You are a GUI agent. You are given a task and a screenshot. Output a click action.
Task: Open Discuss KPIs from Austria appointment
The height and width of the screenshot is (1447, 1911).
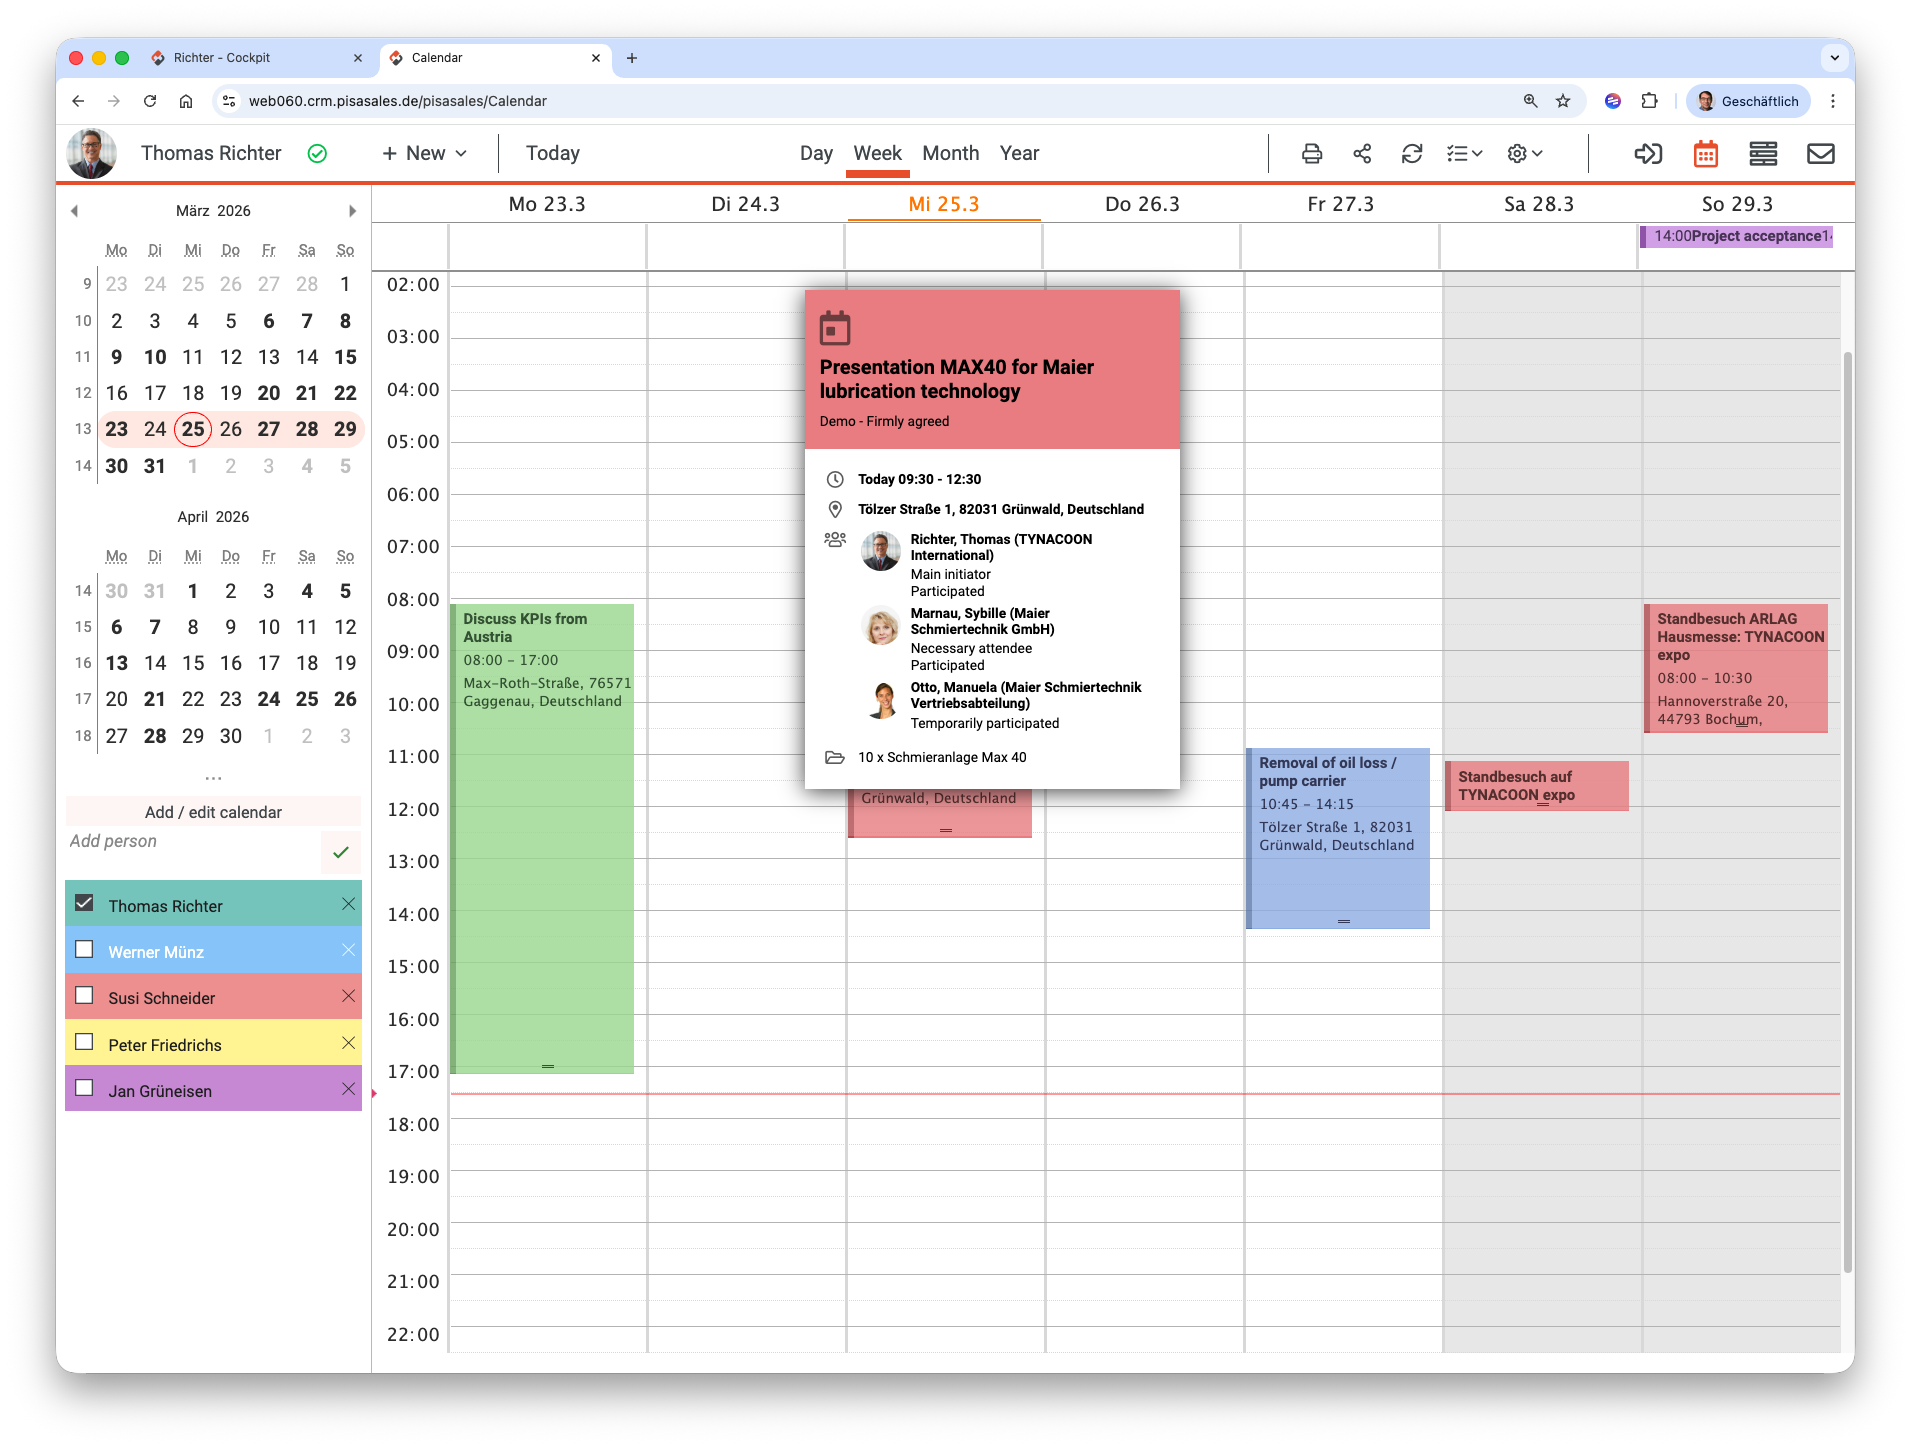[542, 838]
